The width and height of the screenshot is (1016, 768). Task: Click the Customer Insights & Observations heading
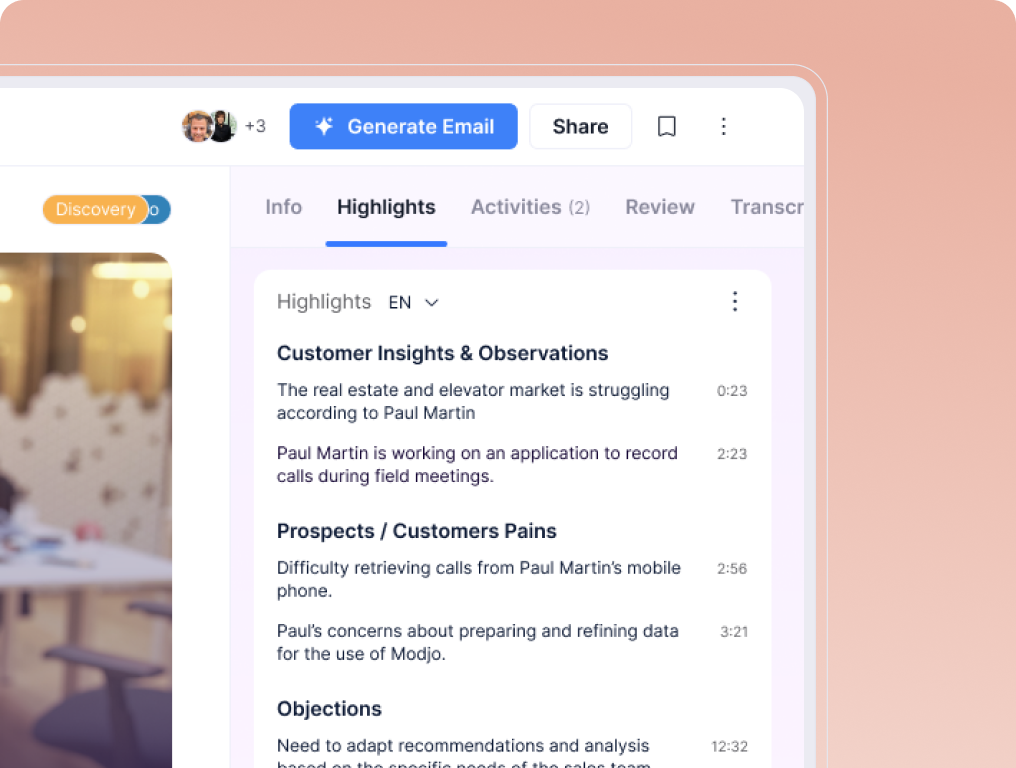[443, 353]
